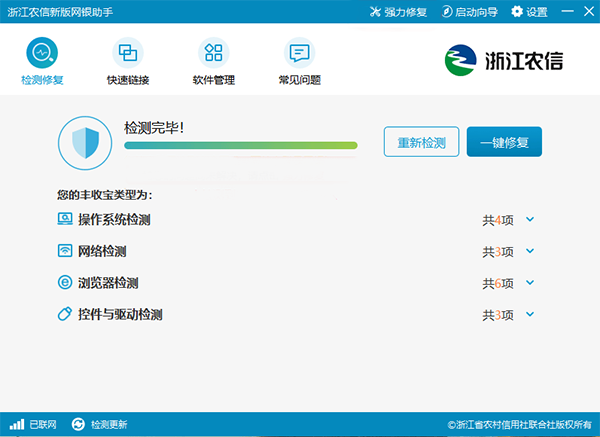Viewport: 600px width, 437px height.
Task: Click the 检测完毕! status text
Action: [154, 127]
